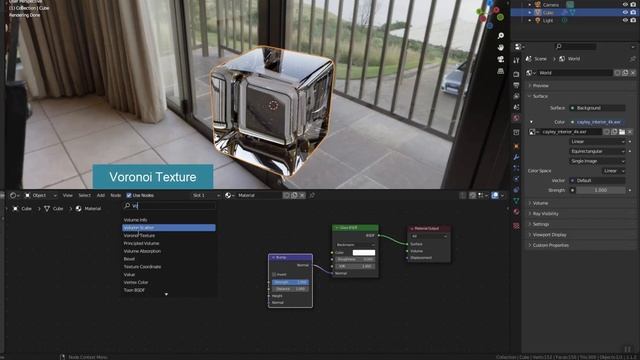The width and height of the screenshot is (640, 360).
Task: Open the Output properties tab icon
Action: click(x=516, y=85)
